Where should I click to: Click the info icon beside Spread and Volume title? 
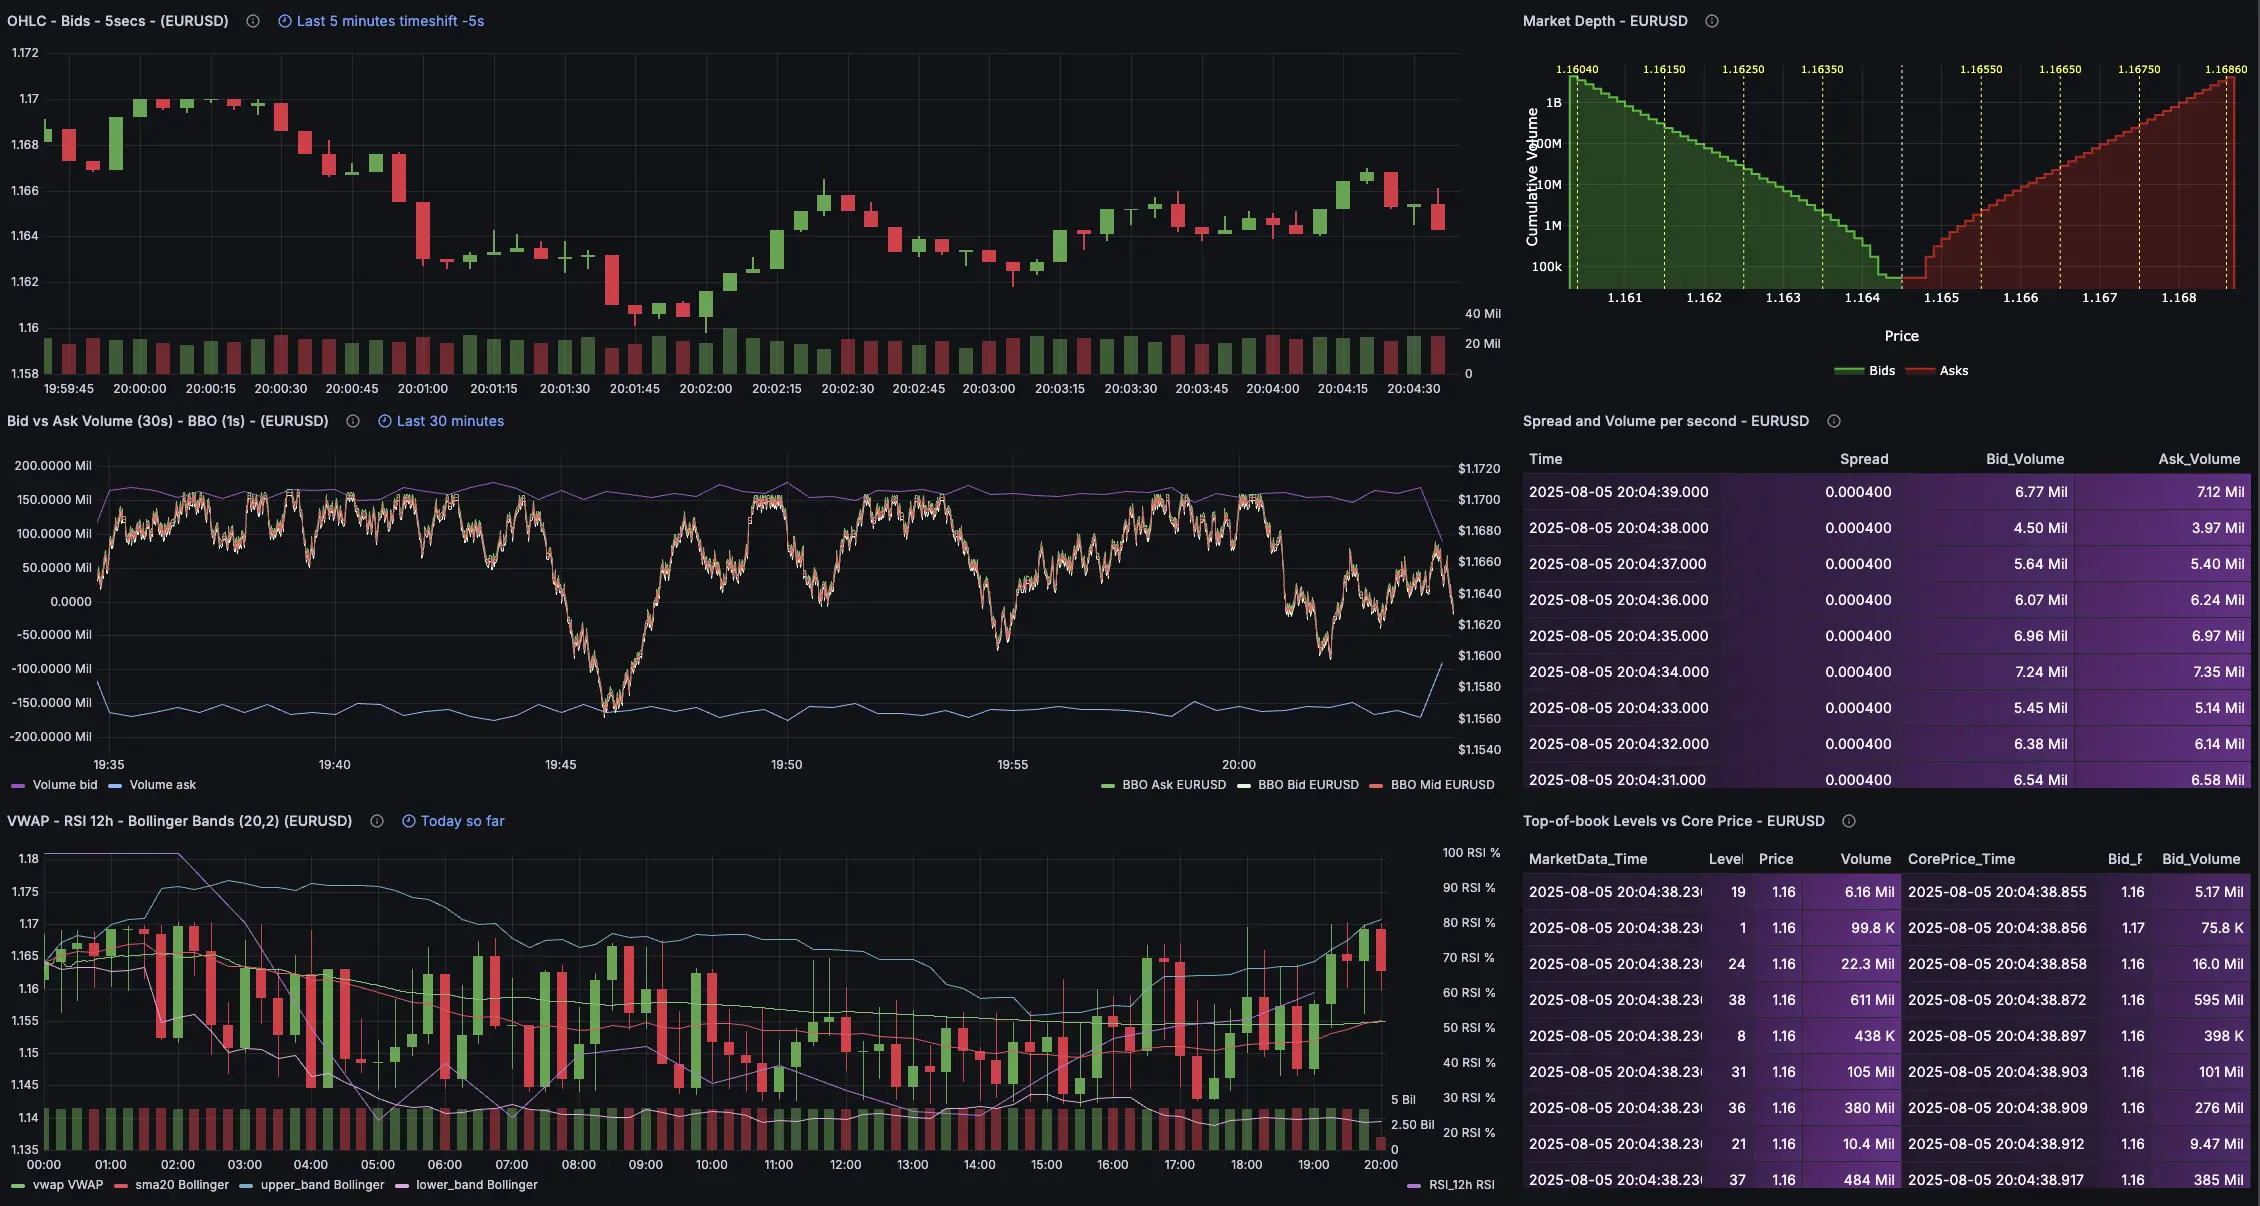click(1834, 421)
